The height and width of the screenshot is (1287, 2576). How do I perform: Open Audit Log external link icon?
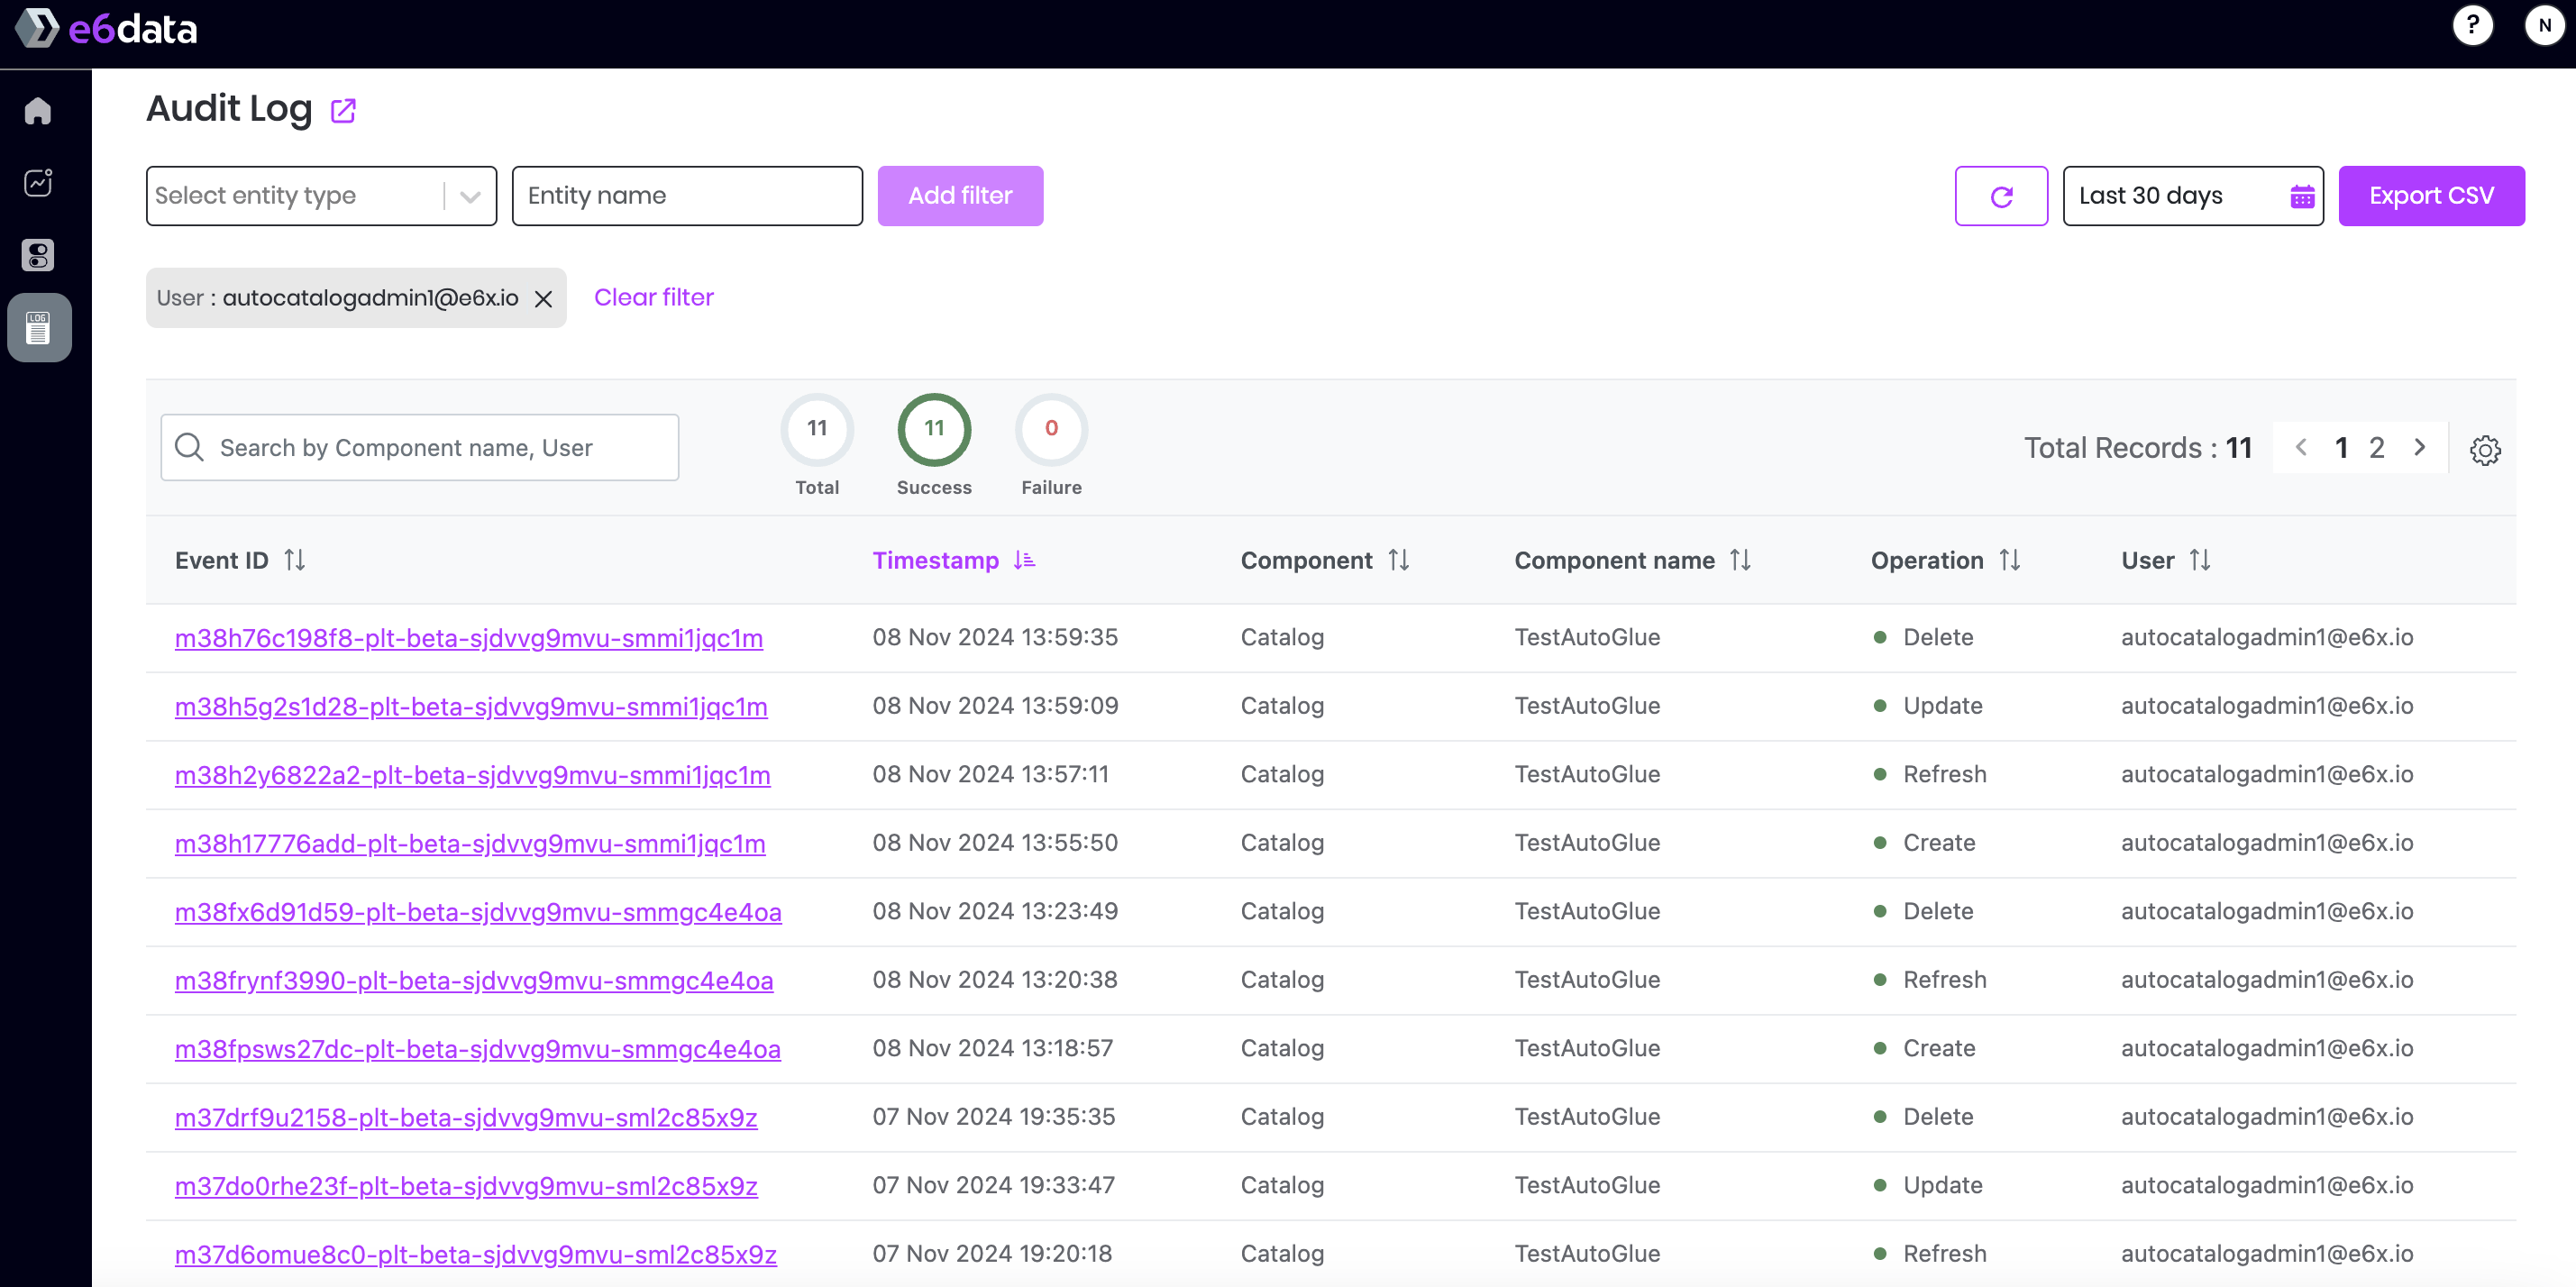coord(343,110)
